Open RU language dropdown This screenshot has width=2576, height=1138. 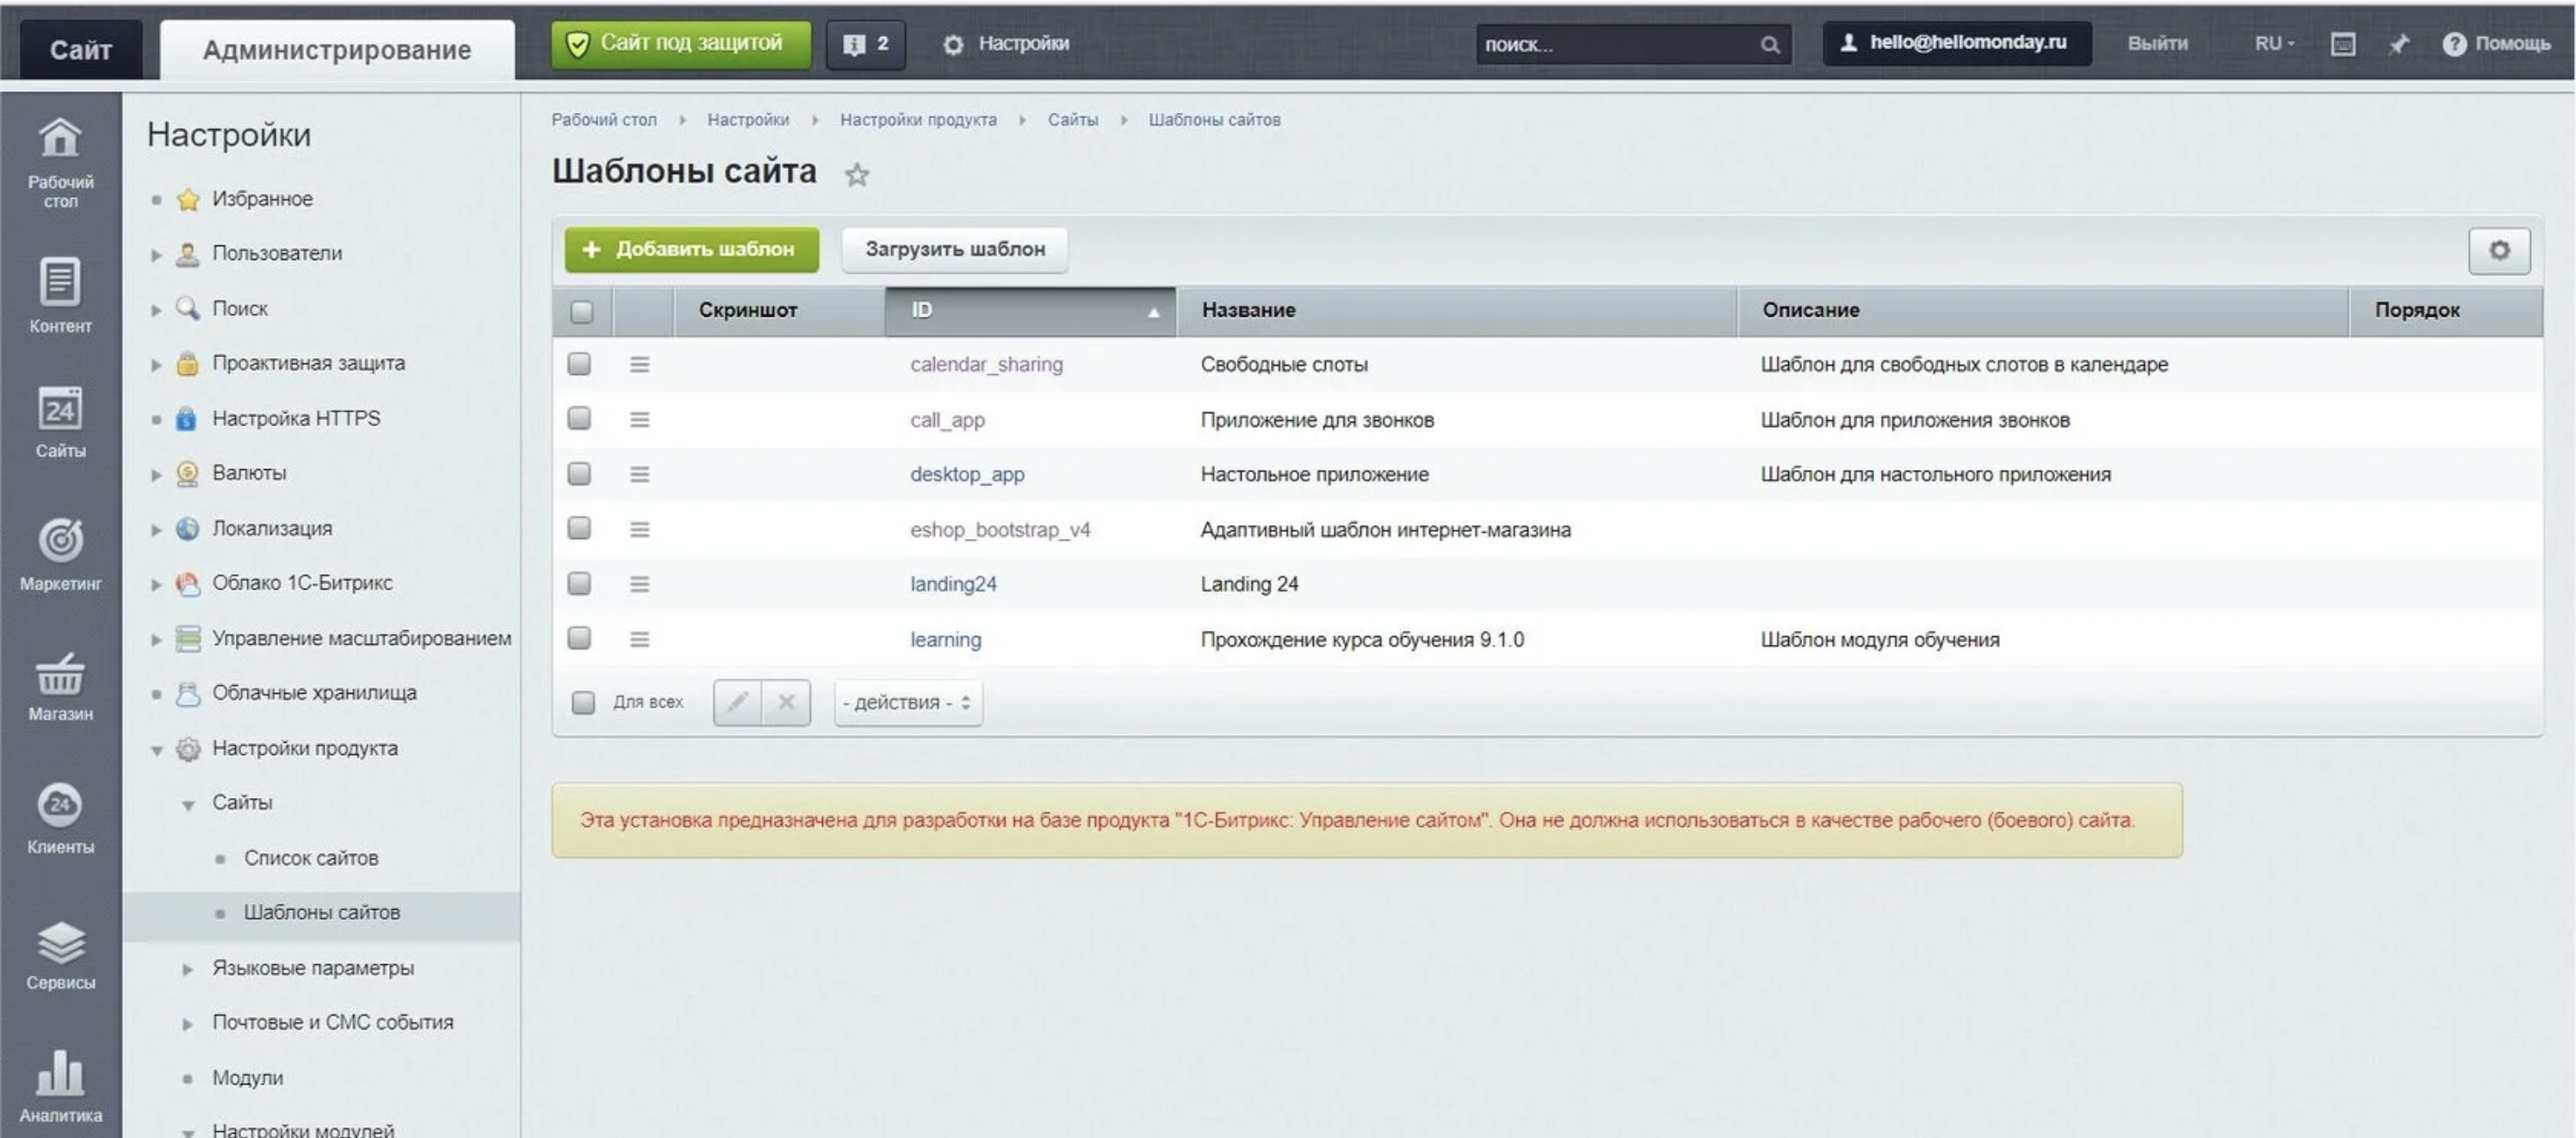(2273, 44)
